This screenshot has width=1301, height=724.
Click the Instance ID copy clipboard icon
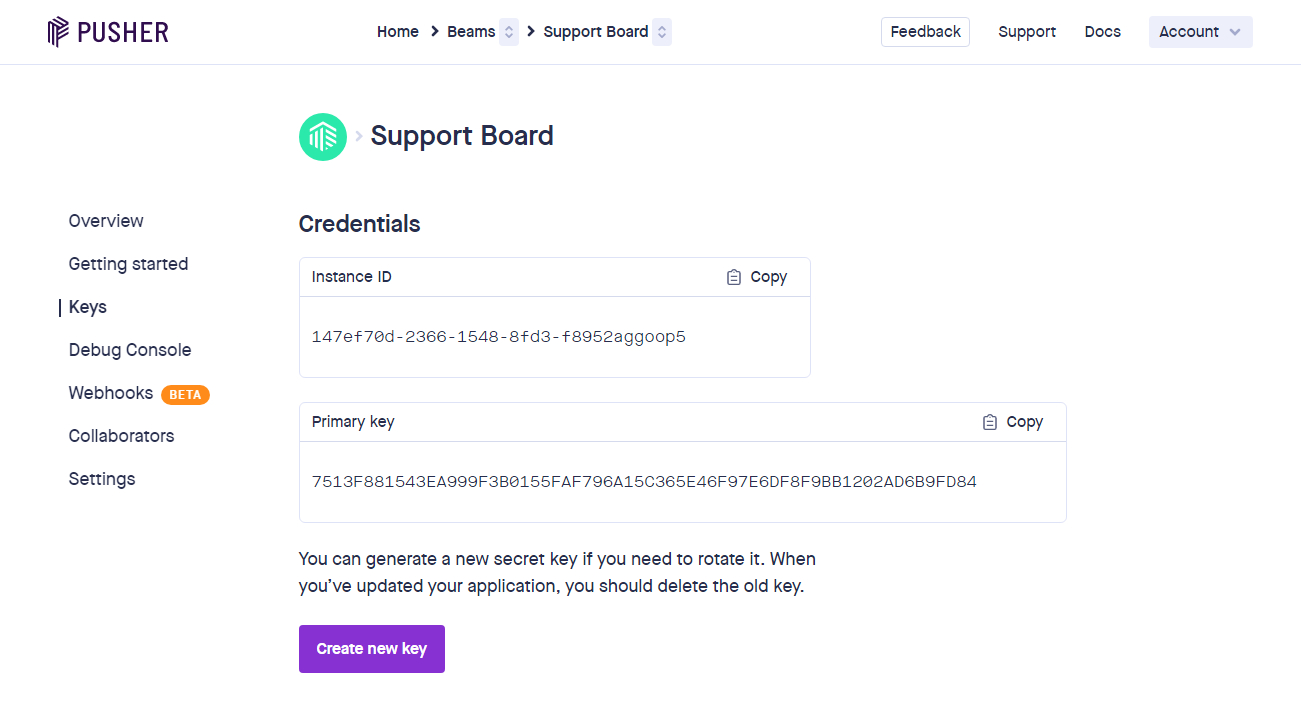pos(734,277)
